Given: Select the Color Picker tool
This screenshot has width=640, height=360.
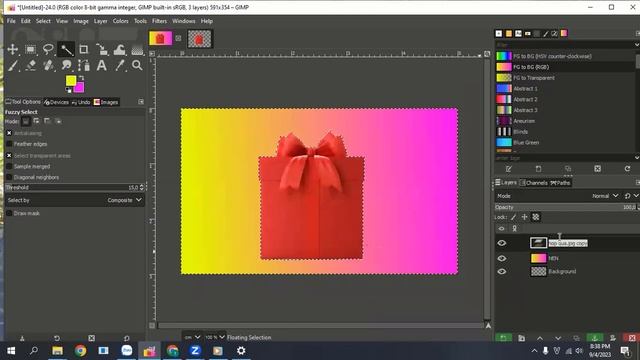Looking at the screenshot, I should 120,65.
